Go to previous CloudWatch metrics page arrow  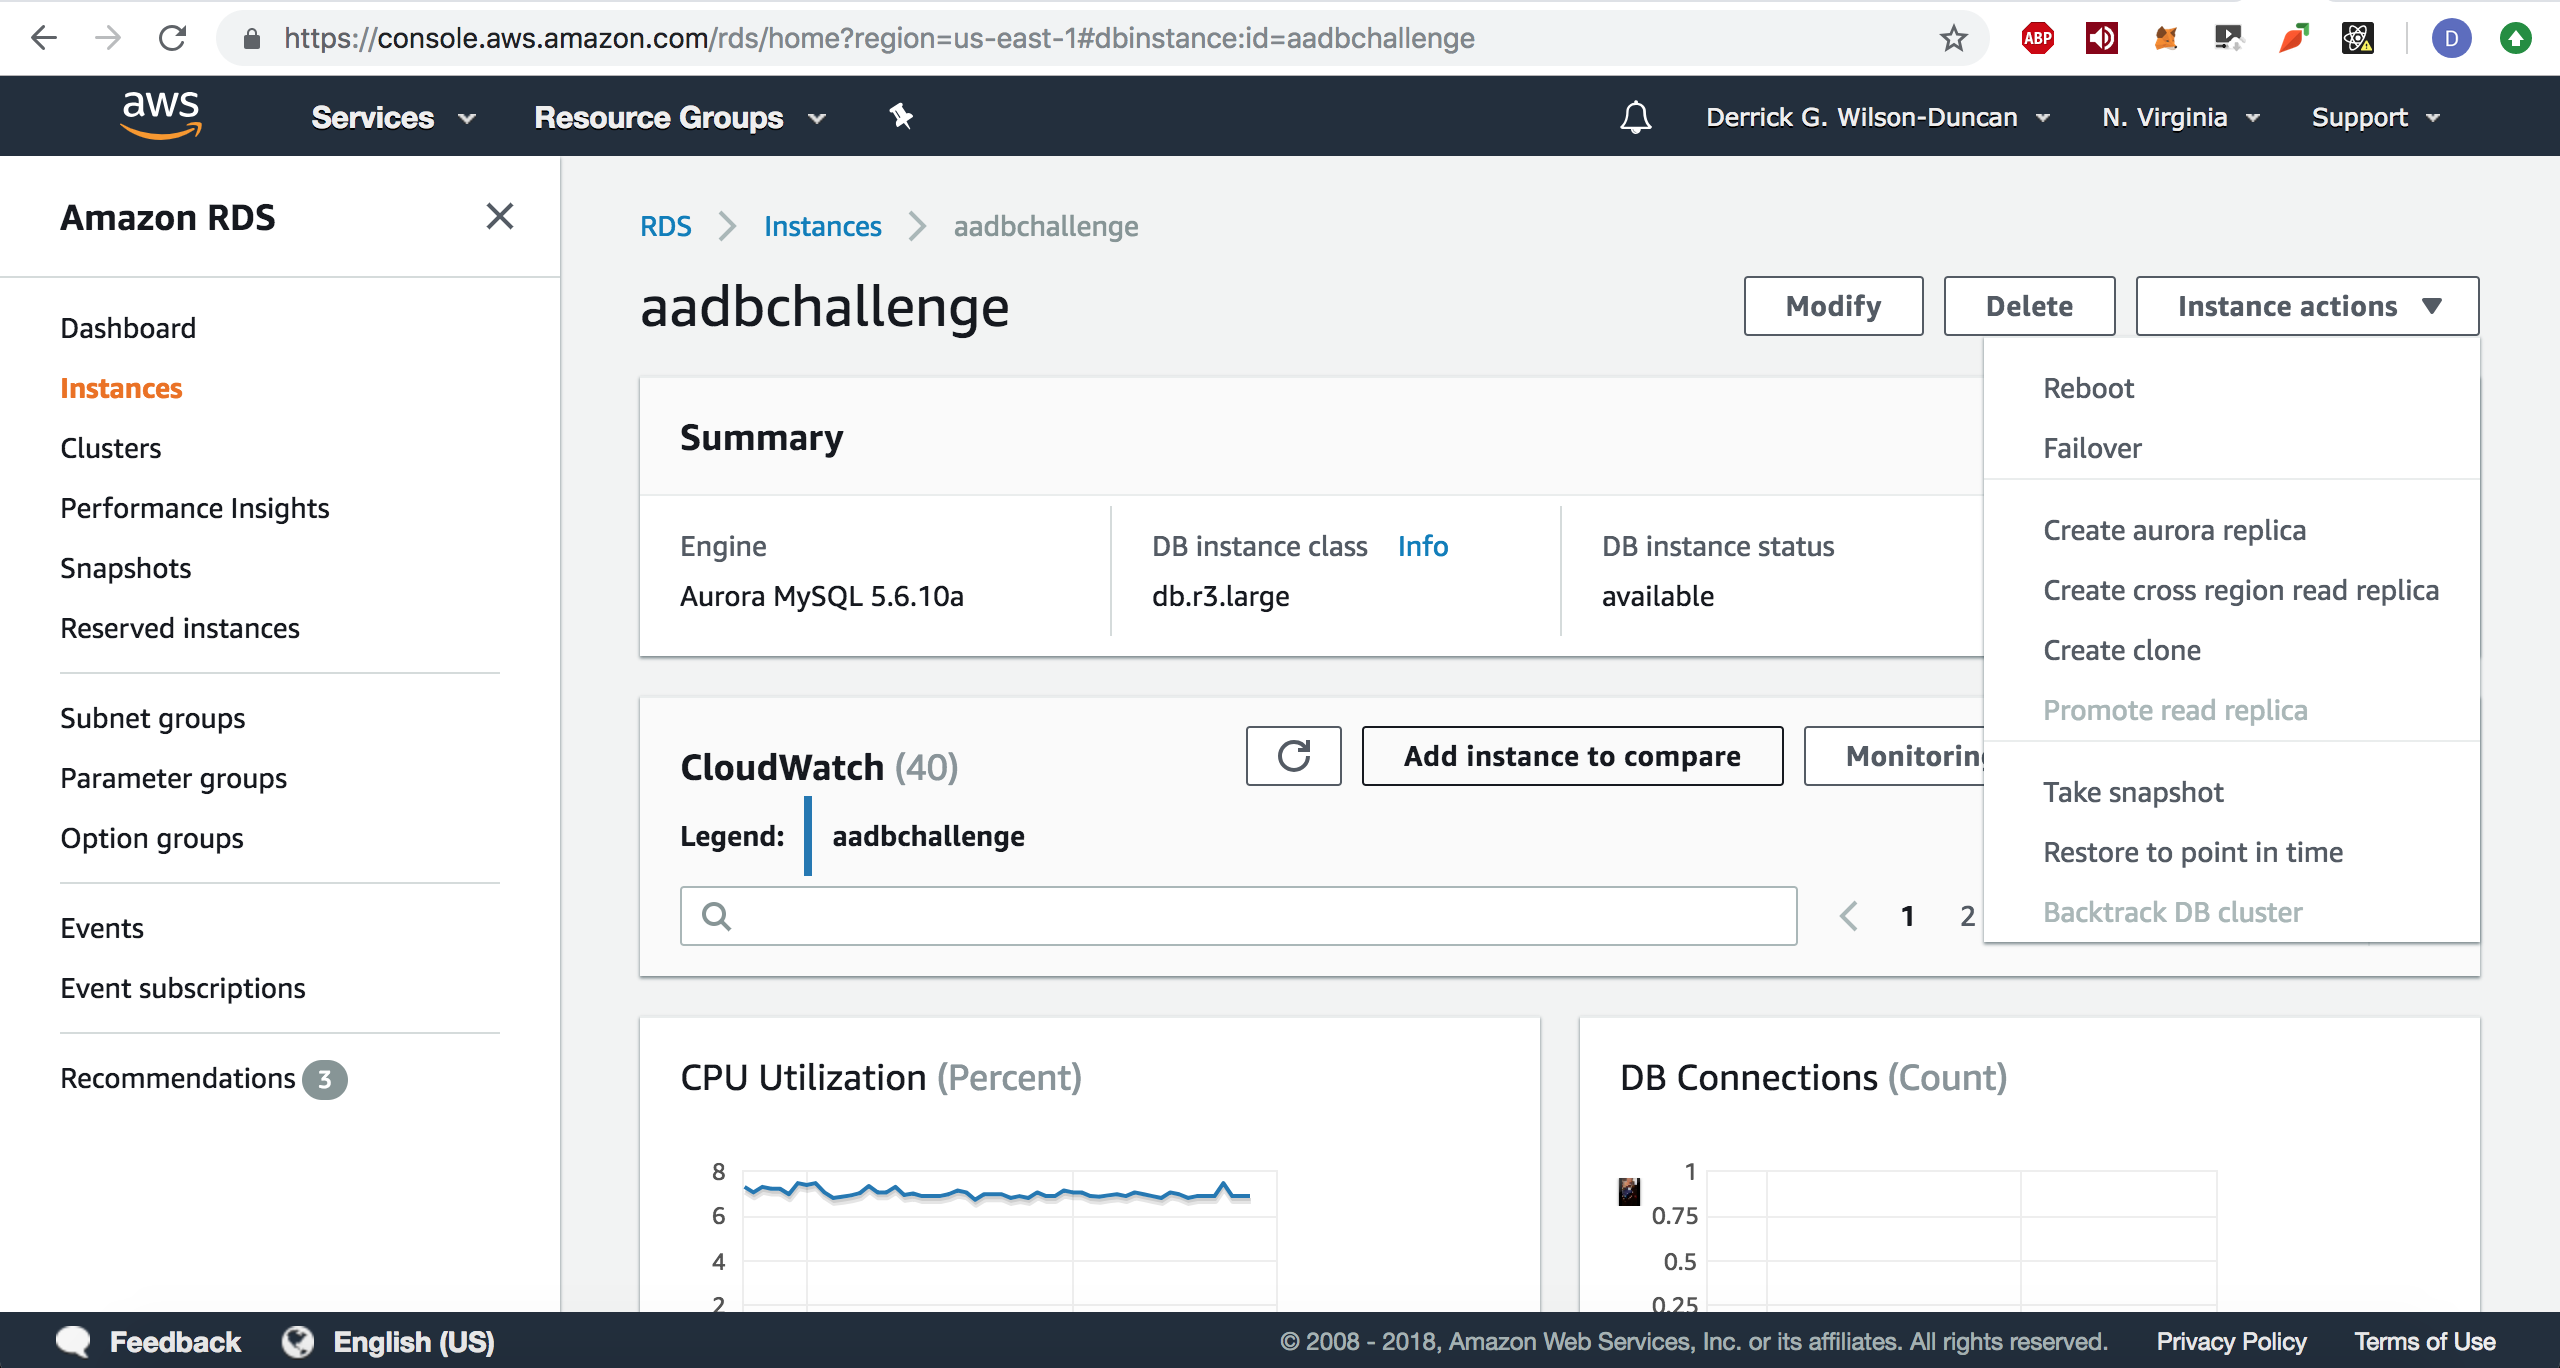click(x=1849, y=915)
